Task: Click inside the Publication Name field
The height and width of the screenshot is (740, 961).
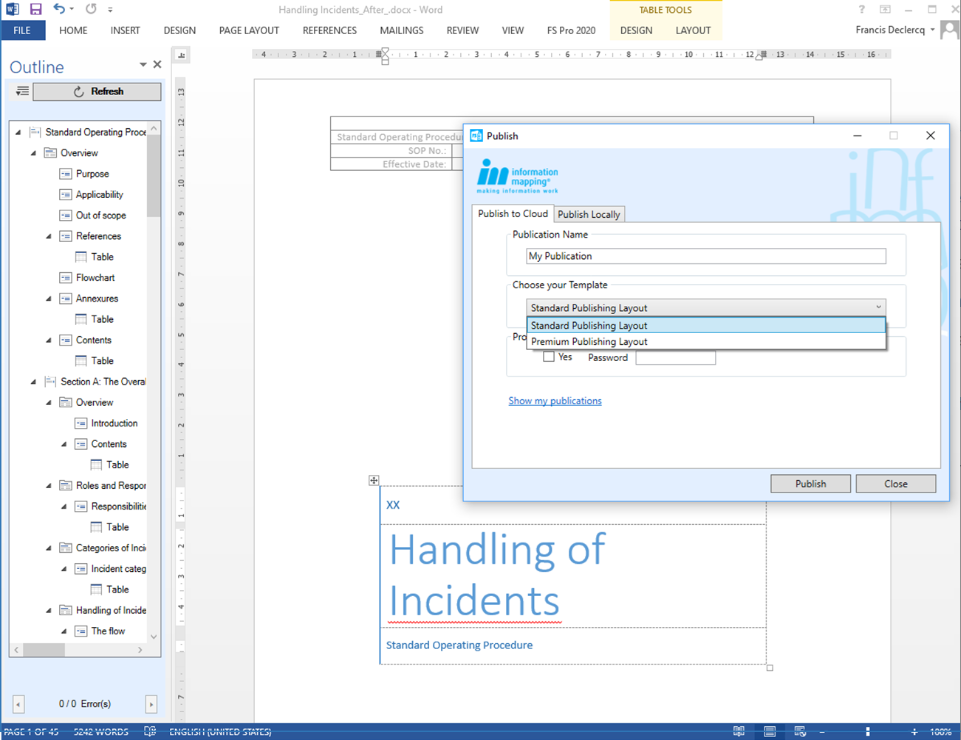Action: 705,256
